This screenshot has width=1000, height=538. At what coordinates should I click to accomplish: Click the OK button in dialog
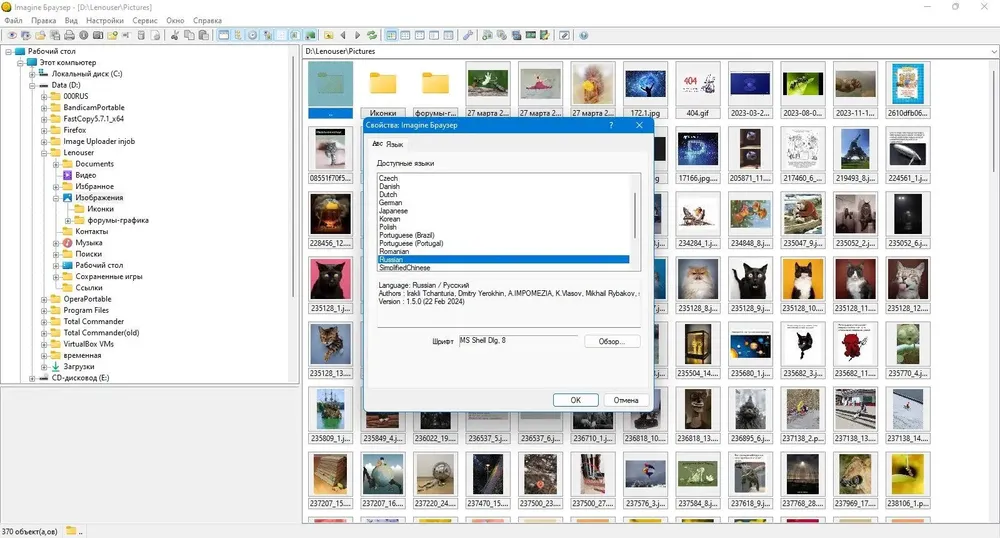pos(575,400)
